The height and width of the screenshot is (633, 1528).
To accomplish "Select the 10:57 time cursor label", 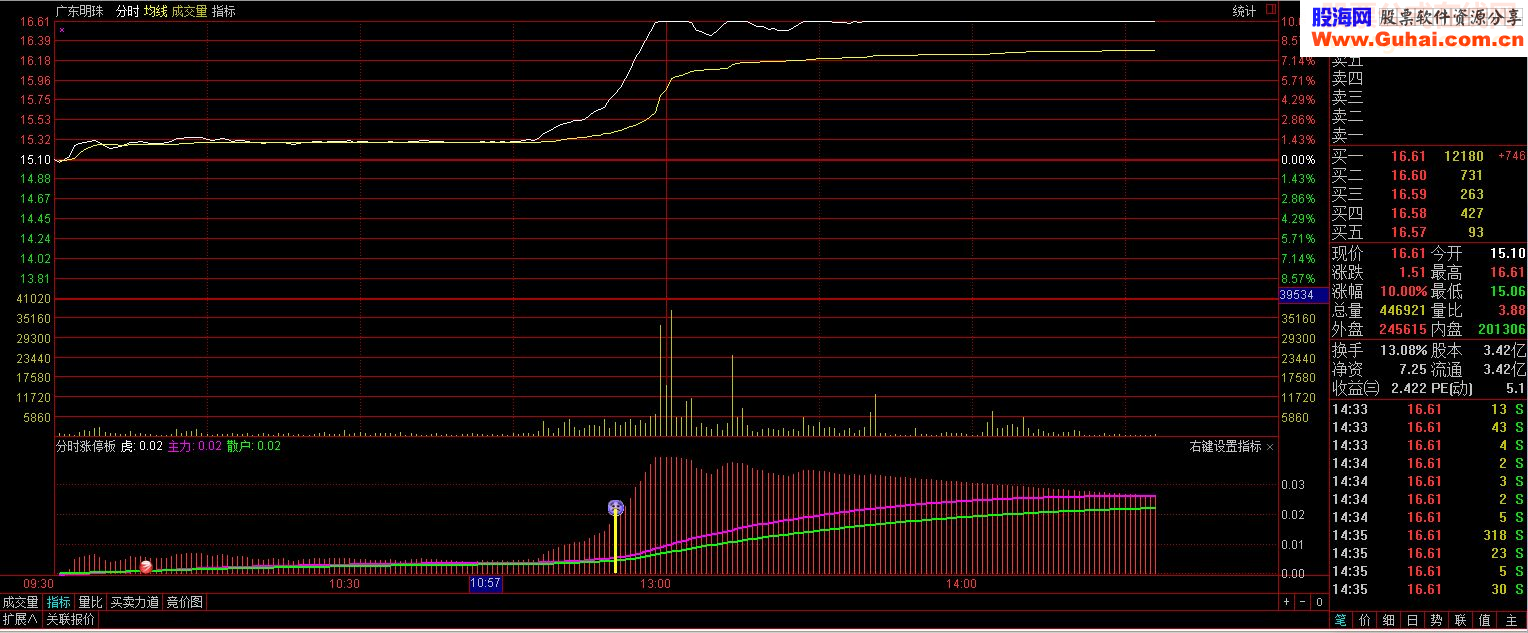I will pyautogui.click(x=485, y=583).
